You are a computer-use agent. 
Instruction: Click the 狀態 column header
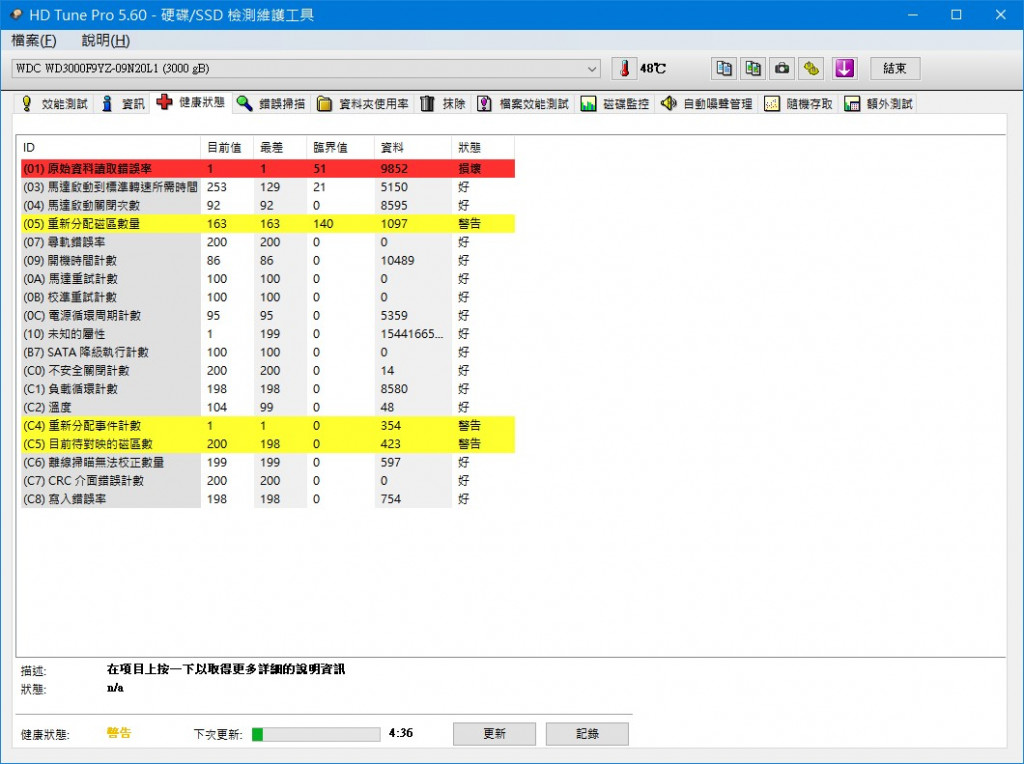click(483, 148)
